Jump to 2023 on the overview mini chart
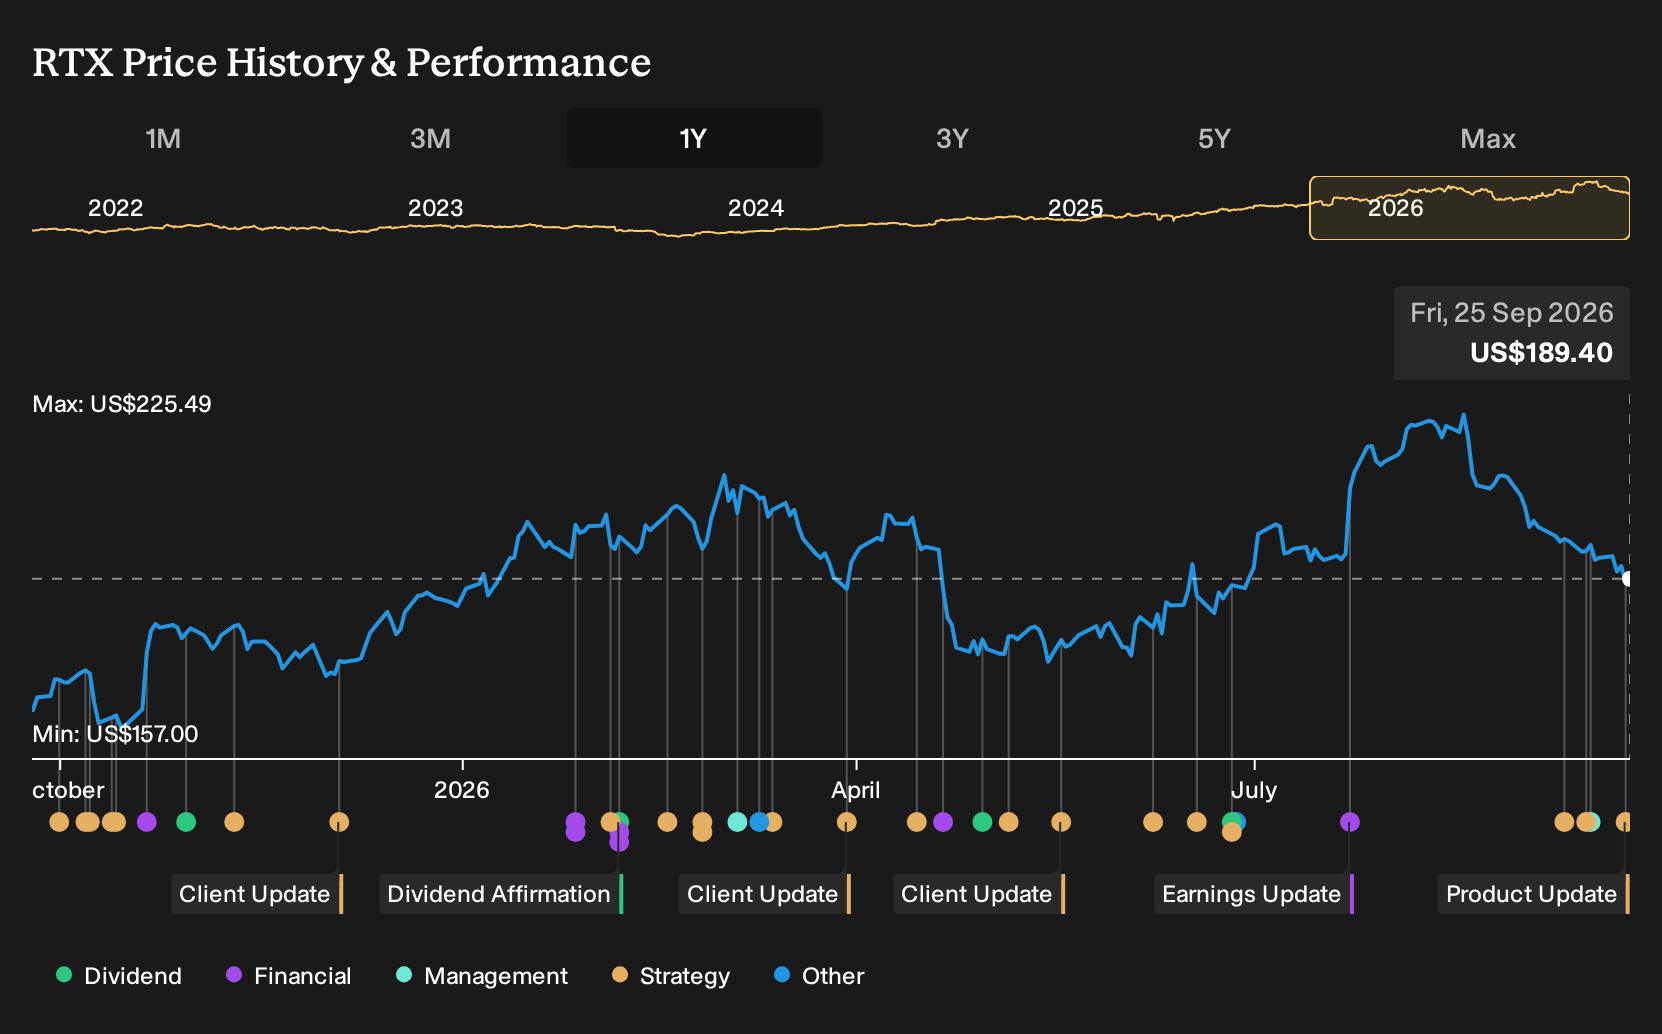The image size is (1662, 1034). point(436,208)
